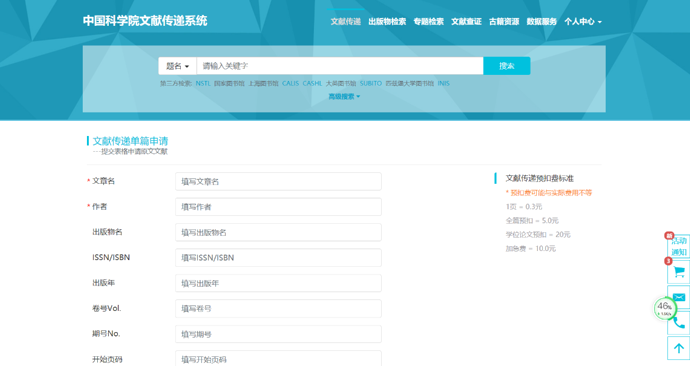Click the 搜索 search button
690x378 pixels.
[x=506, y=66]
